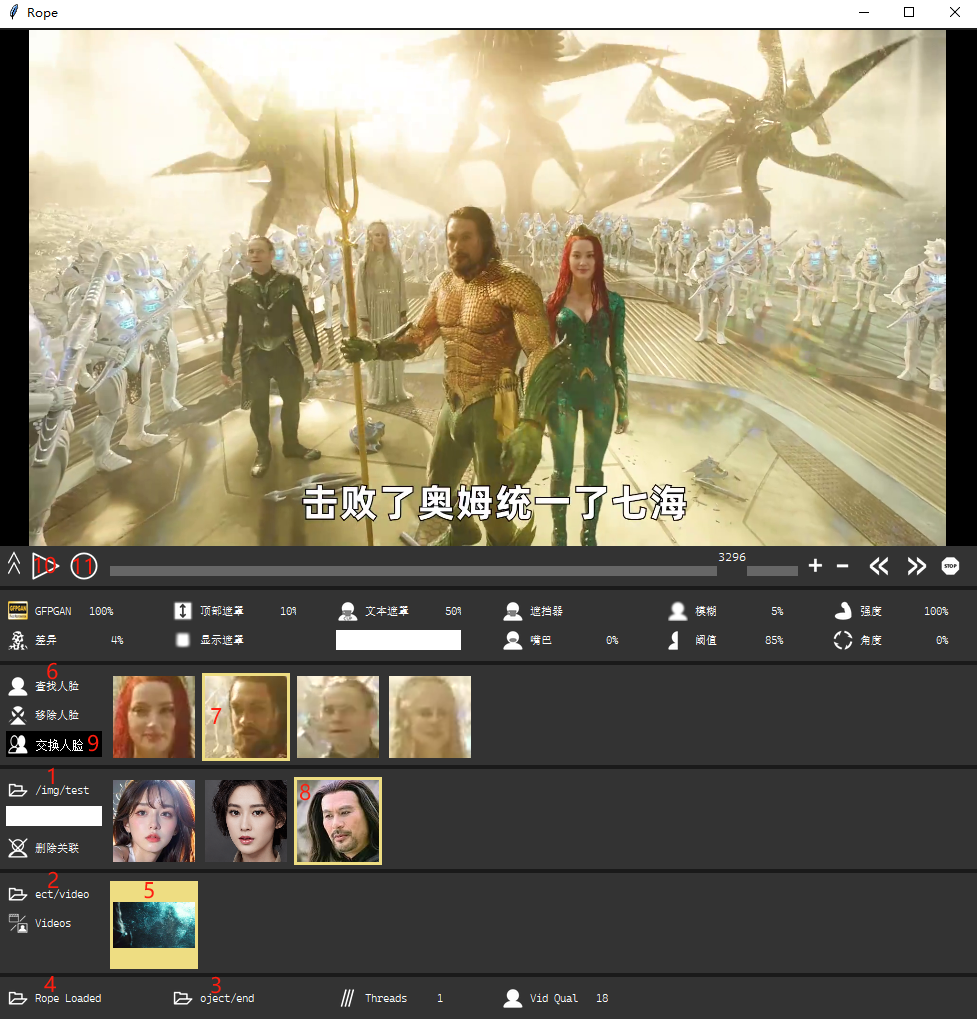Toggle the 显示遮罩 (show mask) checkbox
This screenshot has width=977, height=1019.
click(x=185, y=639)
